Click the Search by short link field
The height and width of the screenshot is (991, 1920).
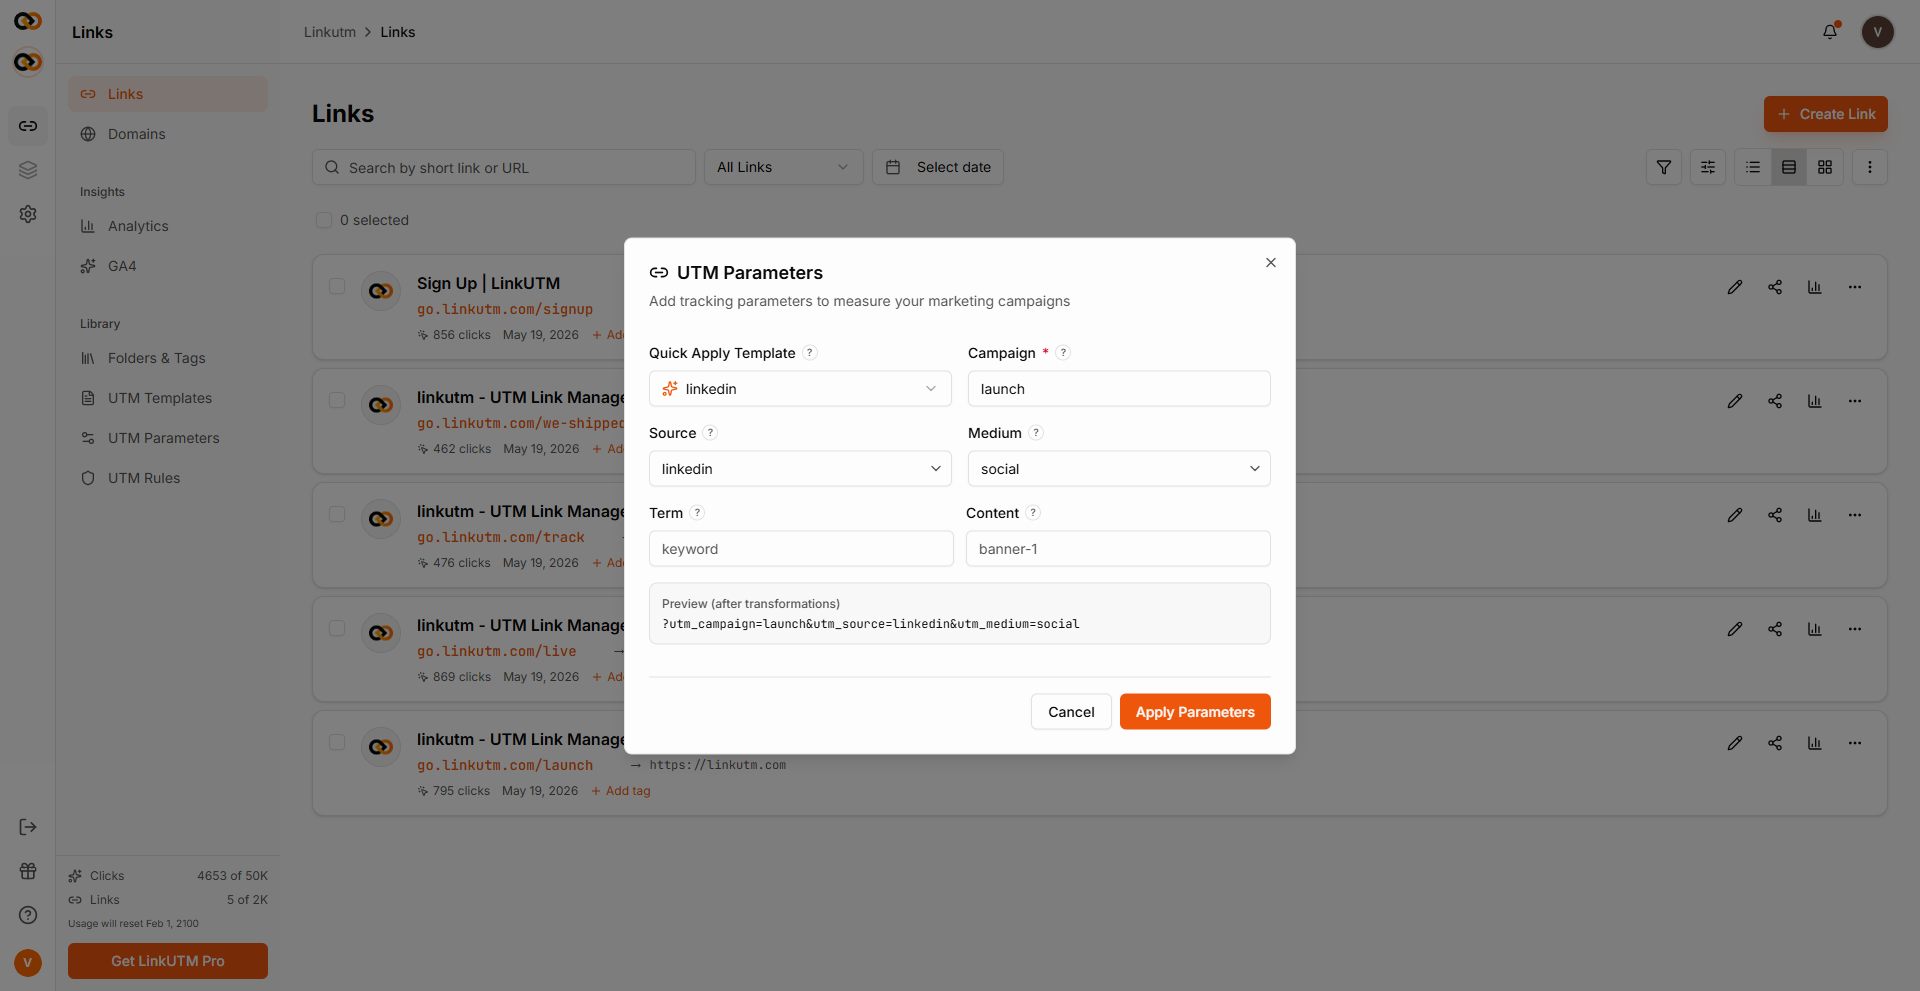[x=504, y=167]
